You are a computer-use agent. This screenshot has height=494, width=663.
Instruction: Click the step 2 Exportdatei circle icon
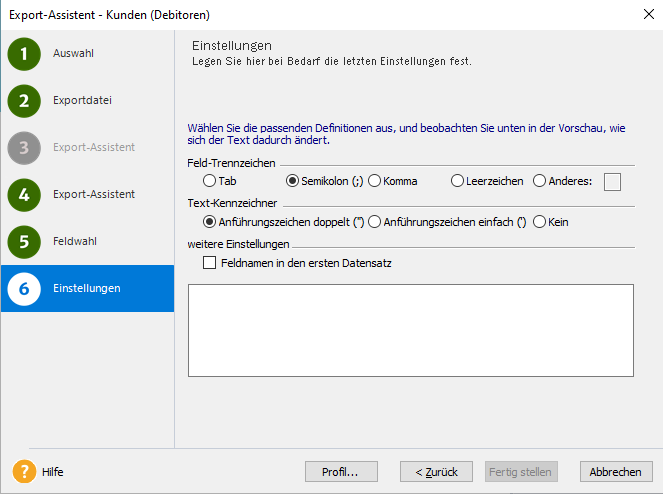click(x=24, y=101)
